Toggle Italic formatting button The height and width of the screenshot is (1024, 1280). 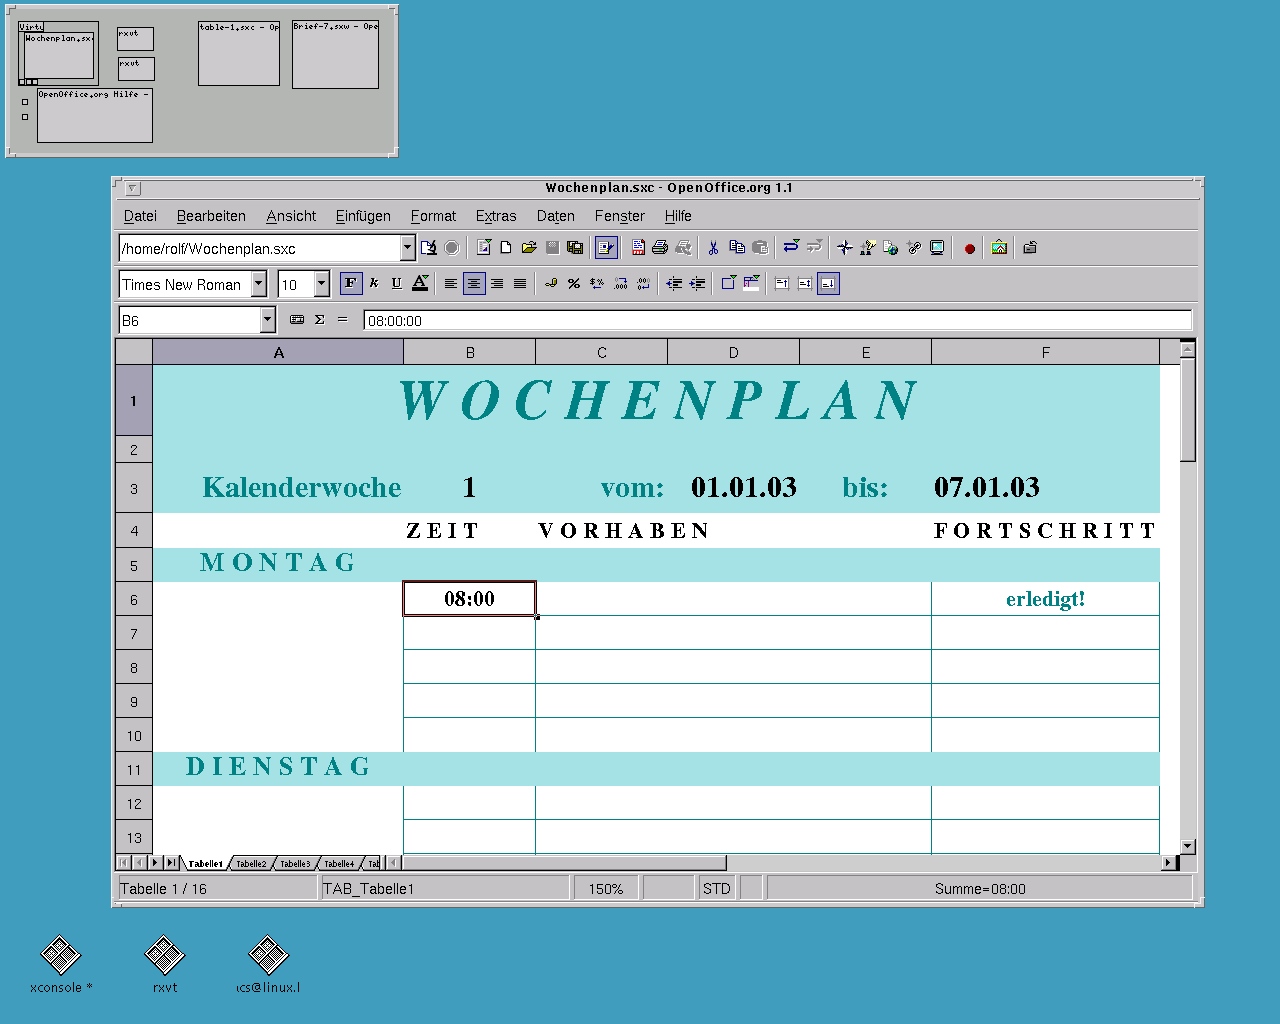click(x=374, y=284)
